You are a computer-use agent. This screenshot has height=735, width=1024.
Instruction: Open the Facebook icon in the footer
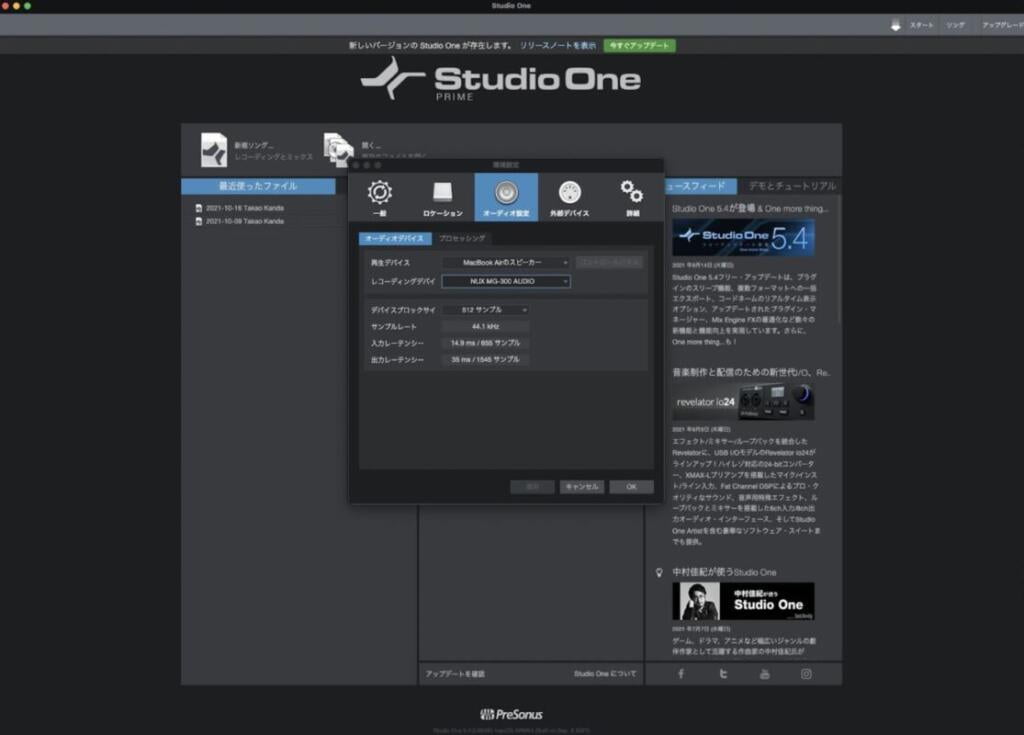click(680, 674)
